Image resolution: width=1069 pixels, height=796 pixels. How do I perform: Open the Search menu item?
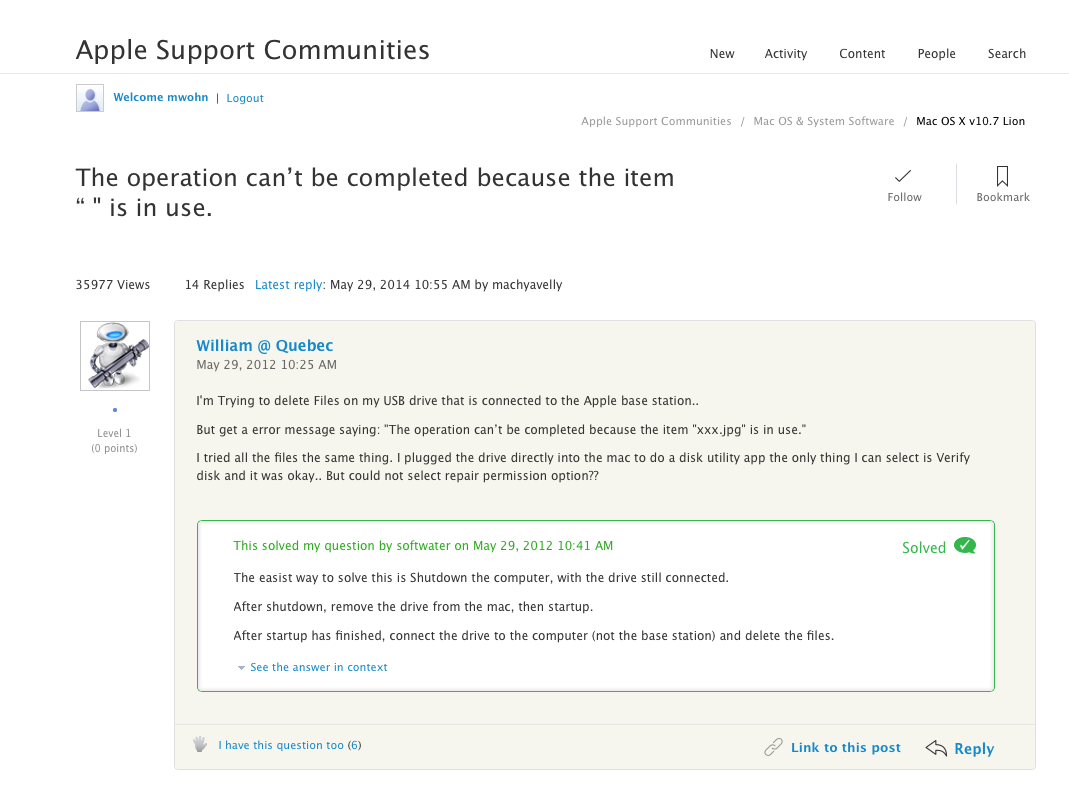pyautogui.click(x=1006, y=54)
